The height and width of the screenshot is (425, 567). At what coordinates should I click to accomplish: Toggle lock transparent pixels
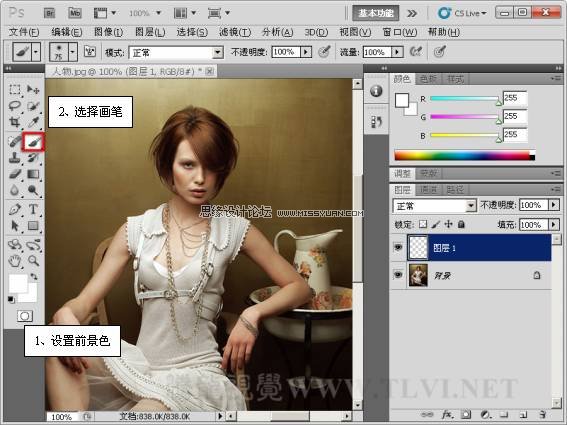point(423,224)
